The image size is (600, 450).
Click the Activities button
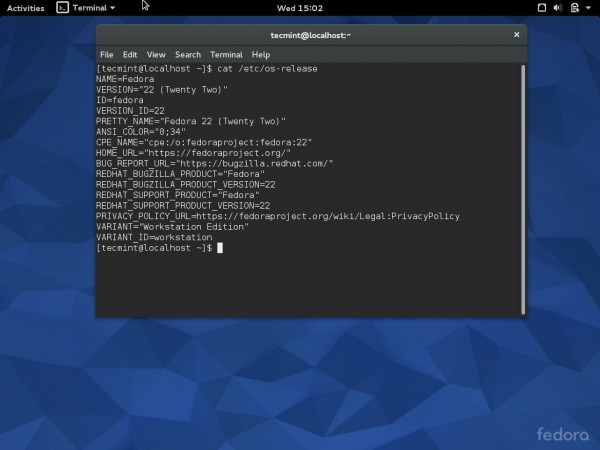pyautogui.click(x=25, y=7)
